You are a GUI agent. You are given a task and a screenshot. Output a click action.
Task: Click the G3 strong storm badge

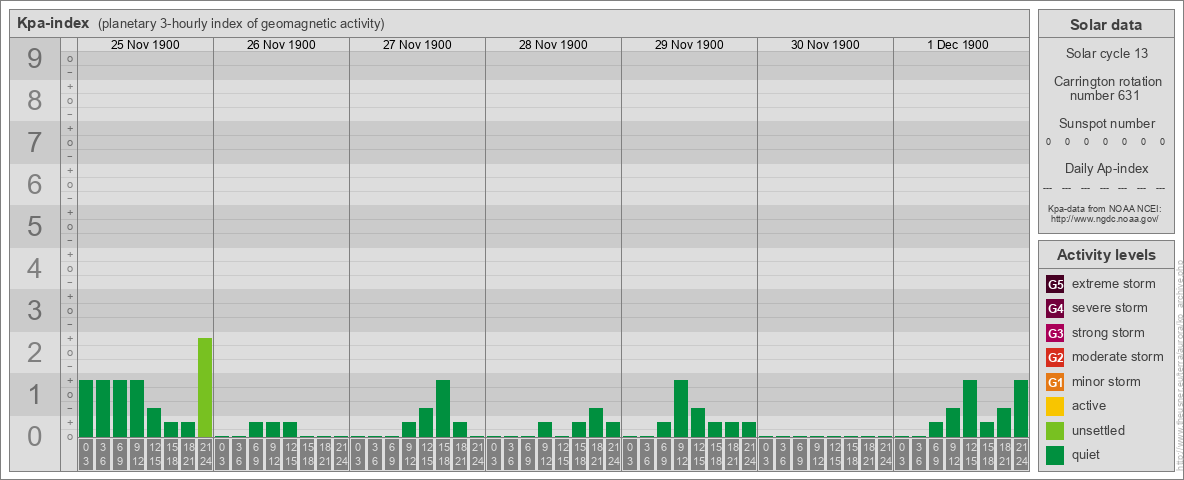coord(1055,333)
